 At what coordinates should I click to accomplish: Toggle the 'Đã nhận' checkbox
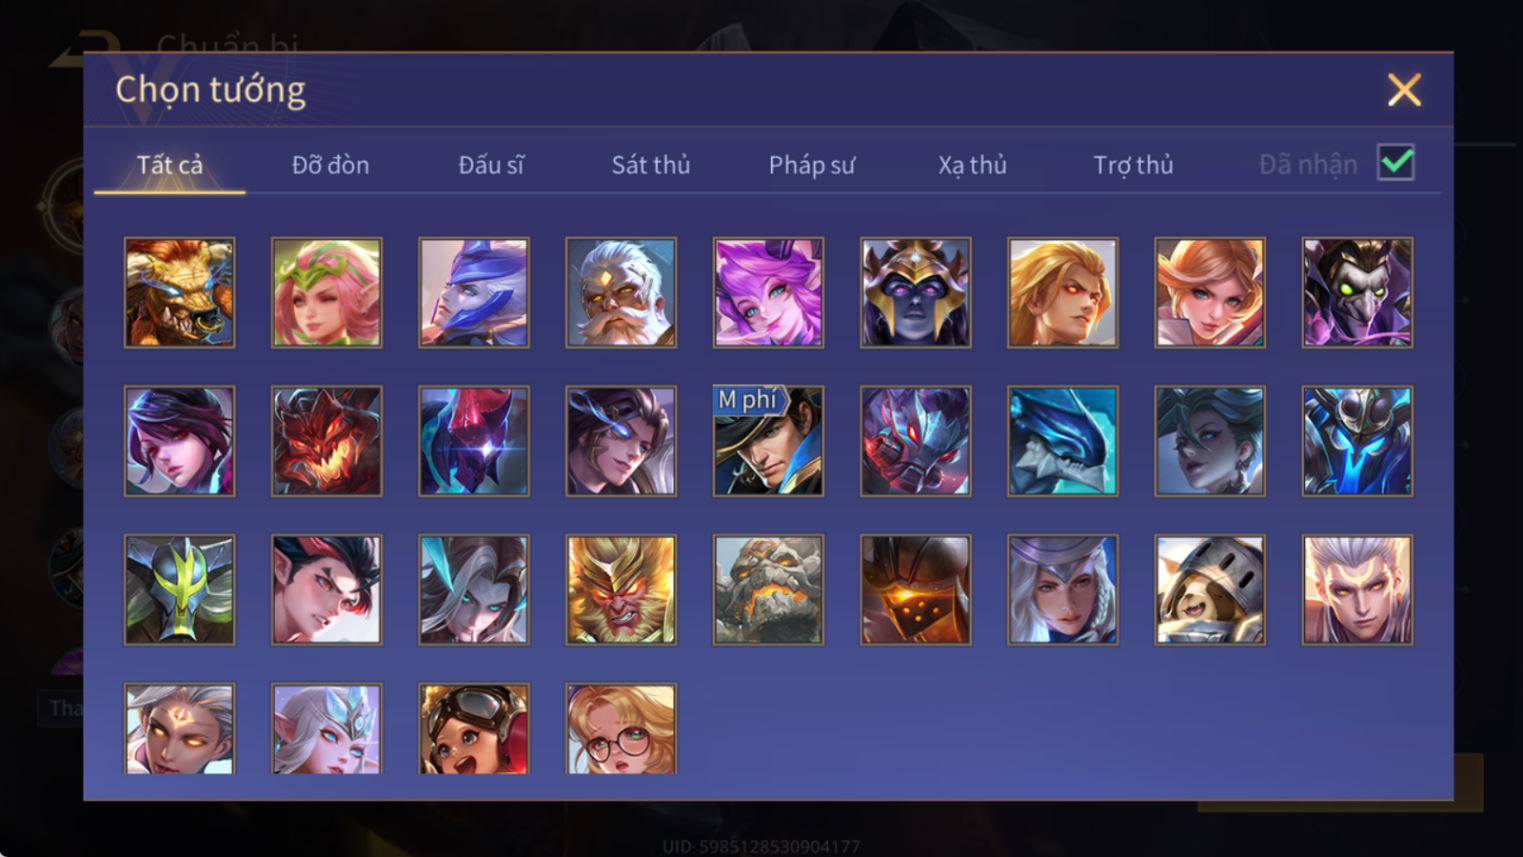1396,162
